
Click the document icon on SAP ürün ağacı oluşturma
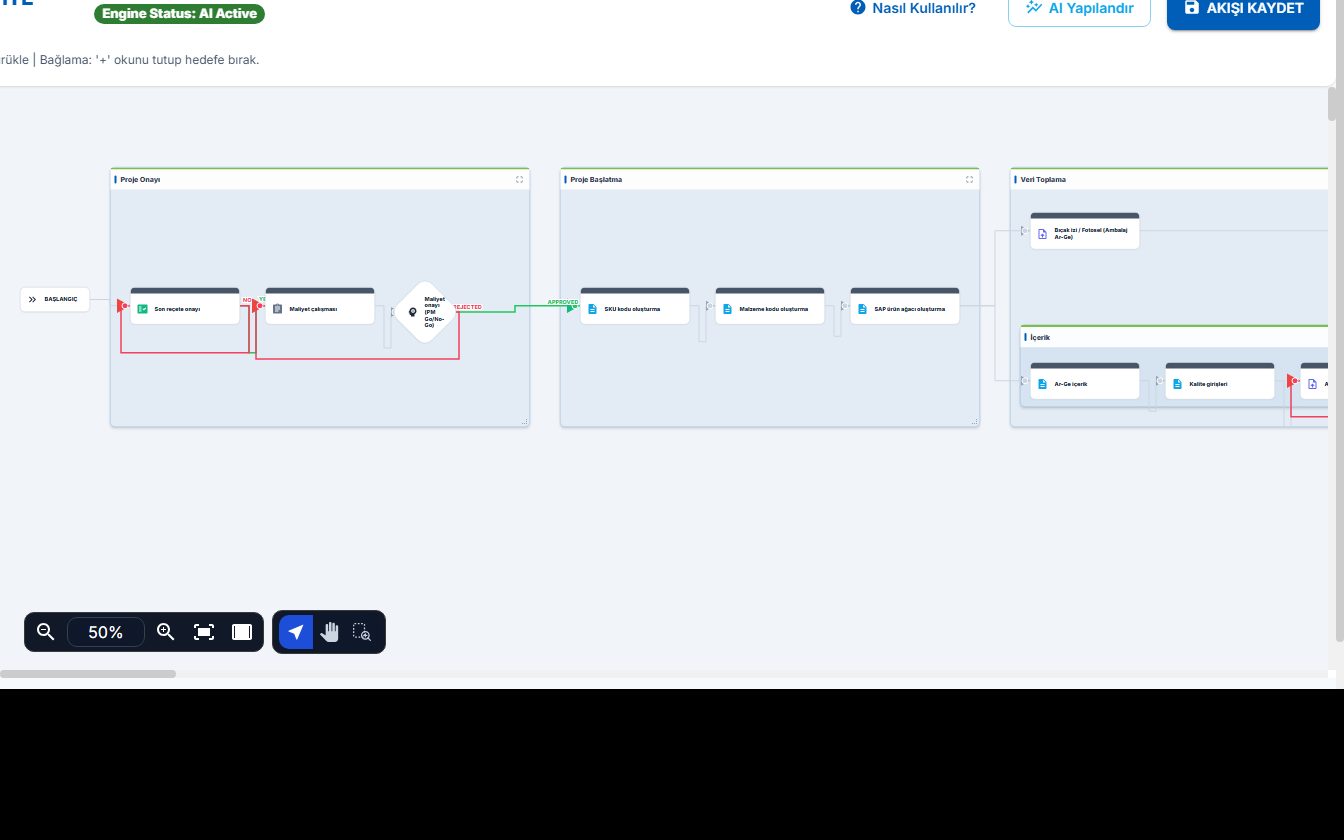tap(863, 309)
